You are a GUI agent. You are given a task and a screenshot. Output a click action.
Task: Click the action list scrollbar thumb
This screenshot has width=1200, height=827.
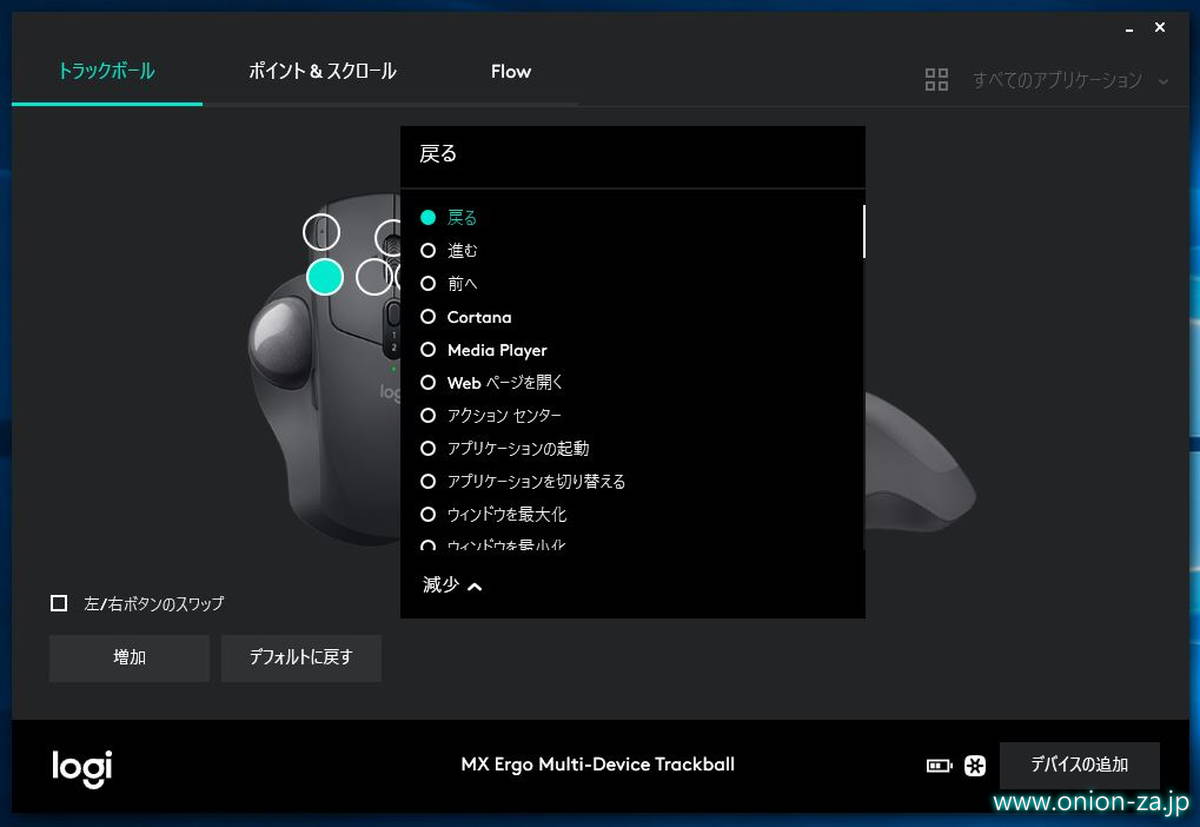[x=863, y=231]
